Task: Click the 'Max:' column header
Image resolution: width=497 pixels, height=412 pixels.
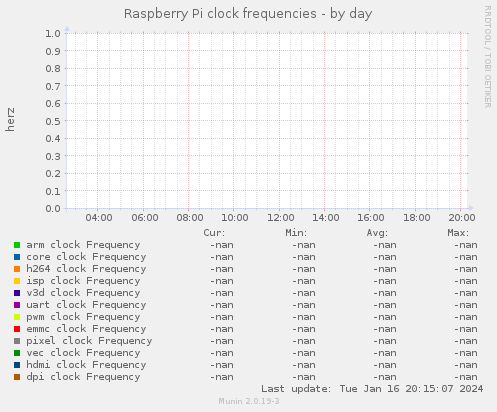Action: tap(458, 233)
